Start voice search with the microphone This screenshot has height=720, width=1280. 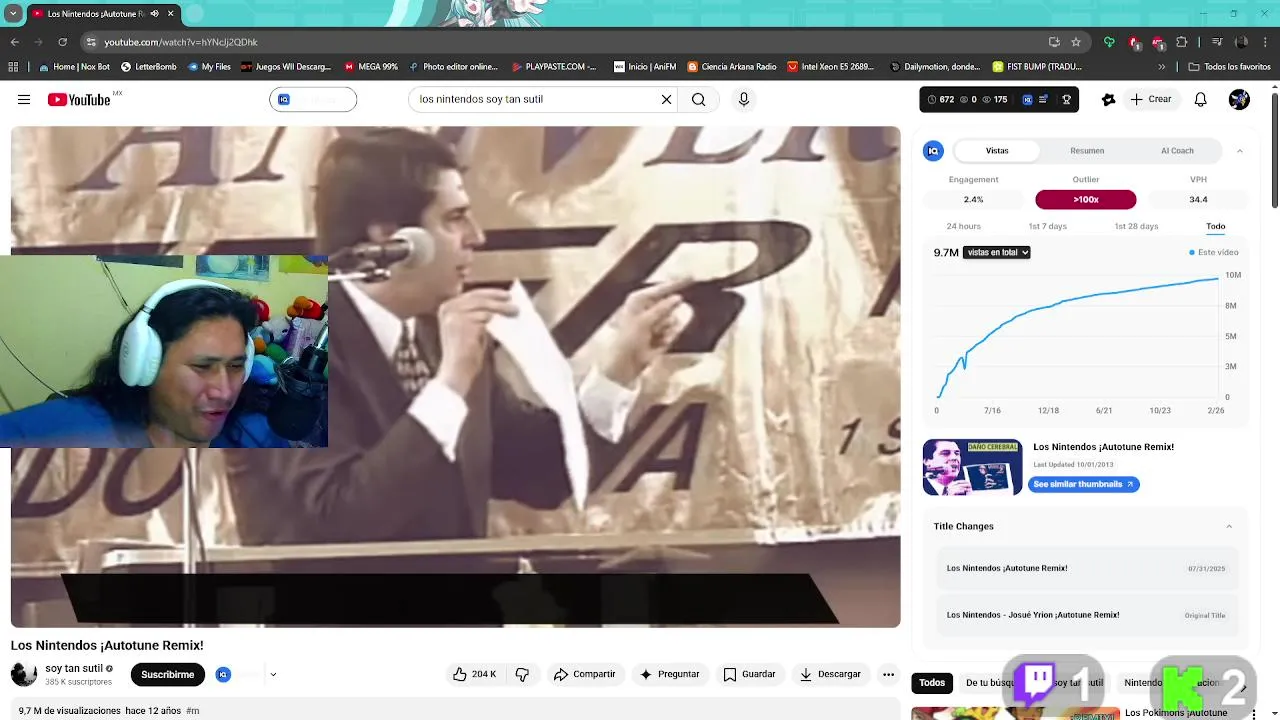pyautogui.click(x=743, y=99)
